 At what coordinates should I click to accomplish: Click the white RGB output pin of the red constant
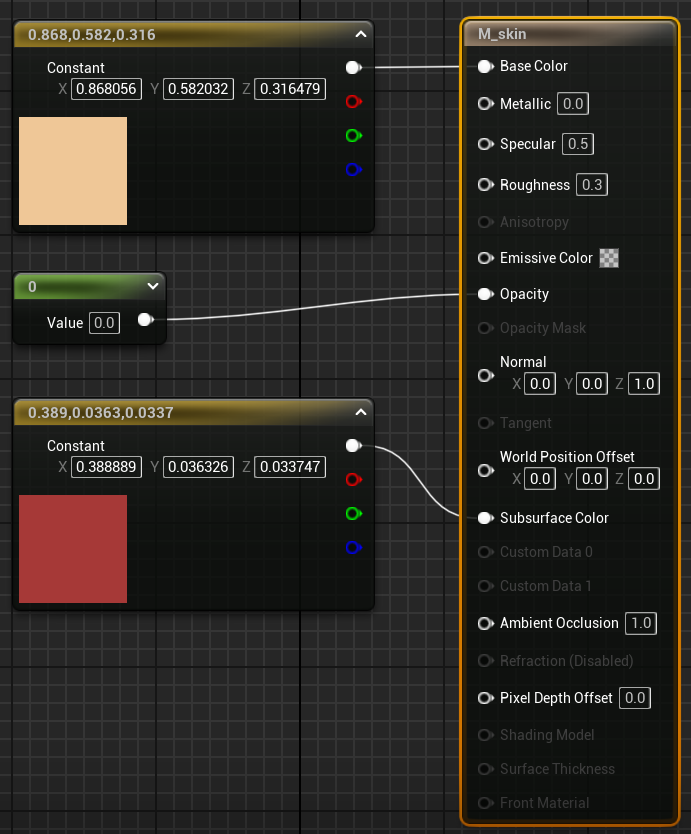pyautogui.click(x=352, y=446)
